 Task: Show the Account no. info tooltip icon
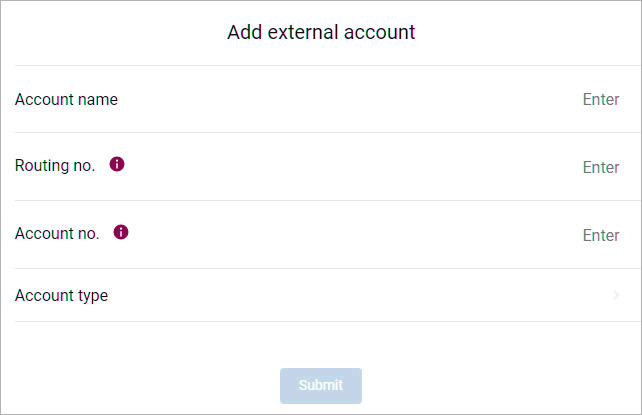pos(121,232)
